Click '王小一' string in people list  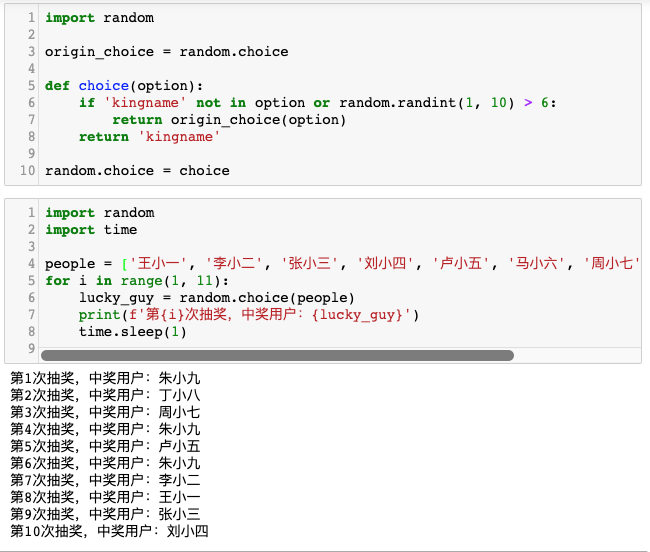(x=158, y=264)
